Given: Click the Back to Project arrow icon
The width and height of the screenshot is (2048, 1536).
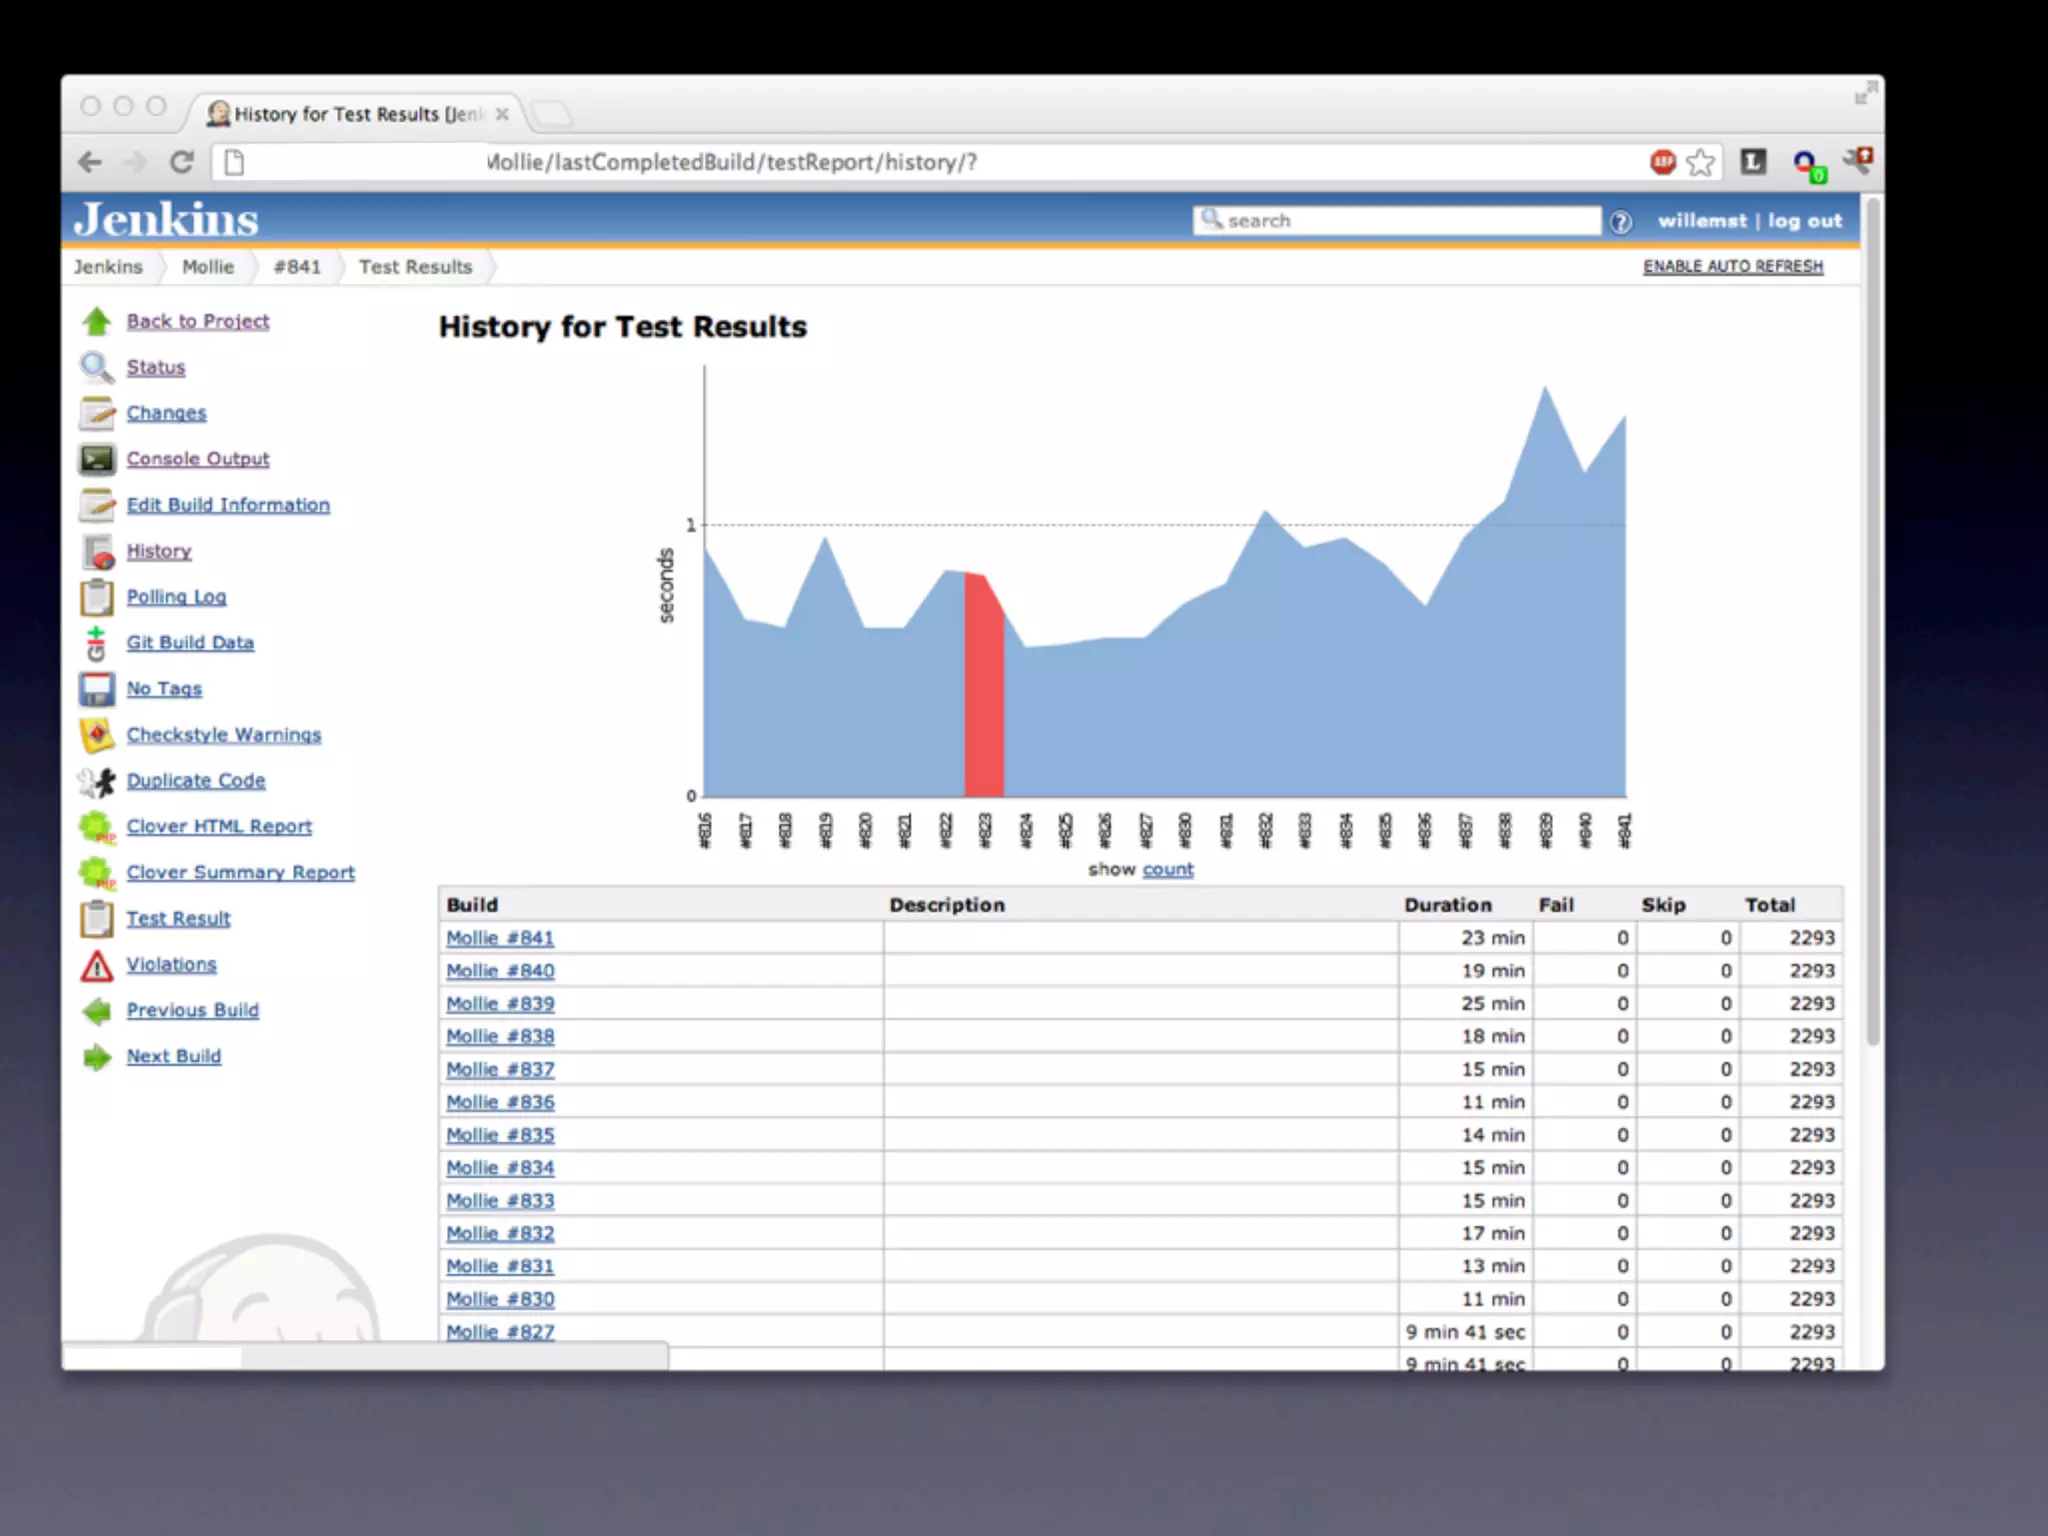Looking at the screenshot, I should (x=97, y=321).
